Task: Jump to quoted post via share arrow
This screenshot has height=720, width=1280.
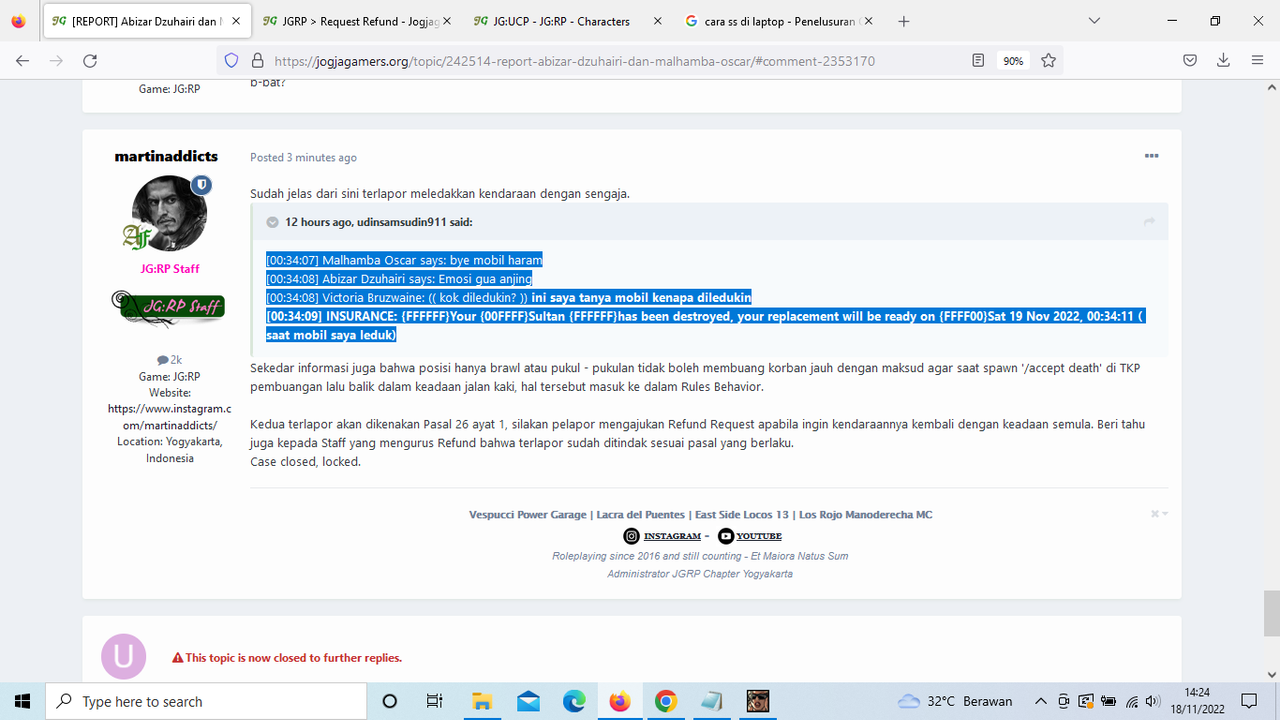Action: tap(1149, 222)
